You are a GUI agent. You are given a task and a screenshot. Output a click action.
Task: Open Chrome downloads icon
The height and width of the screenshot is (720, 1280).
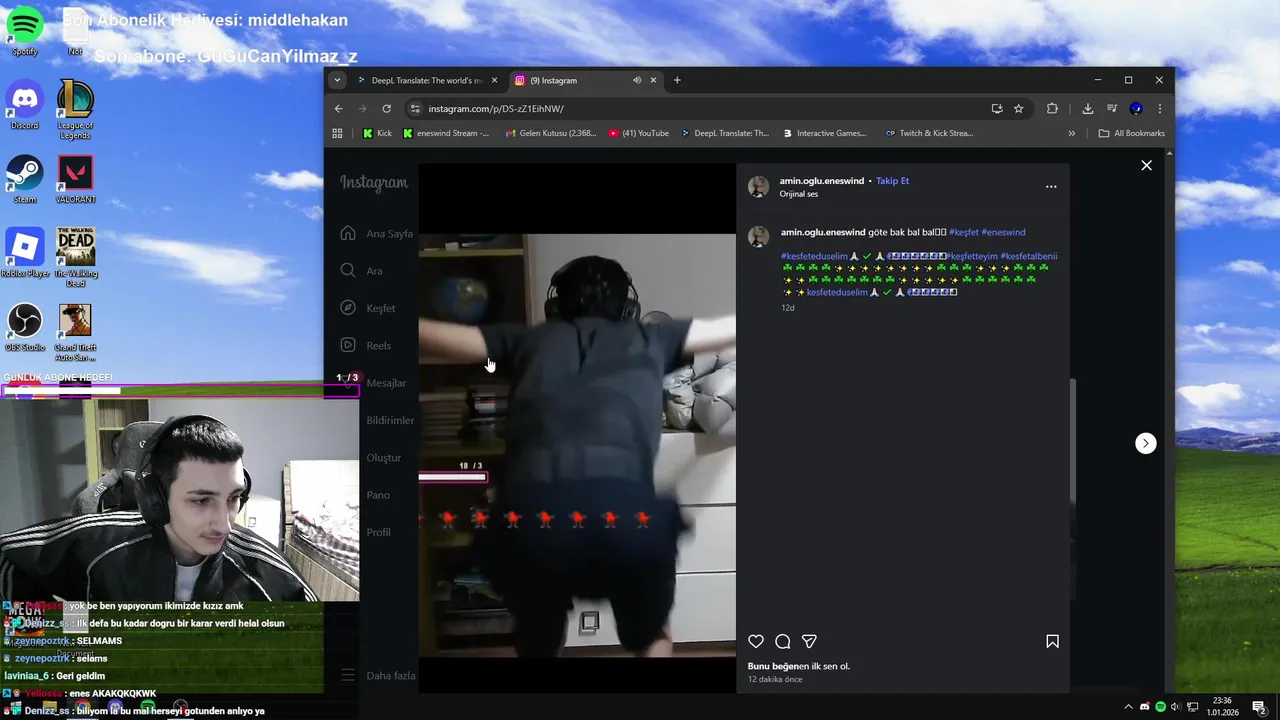(x=1087, y=108)
